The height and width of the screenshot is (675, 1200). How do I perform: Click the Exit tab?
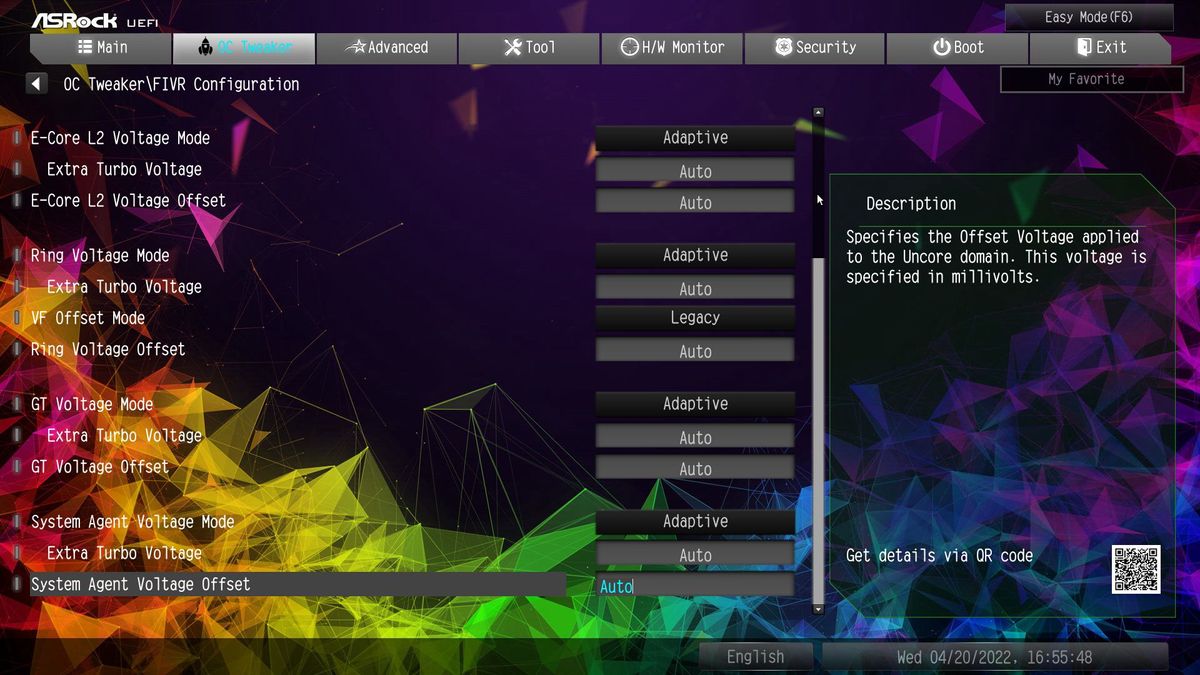[x=1100, y=47]
